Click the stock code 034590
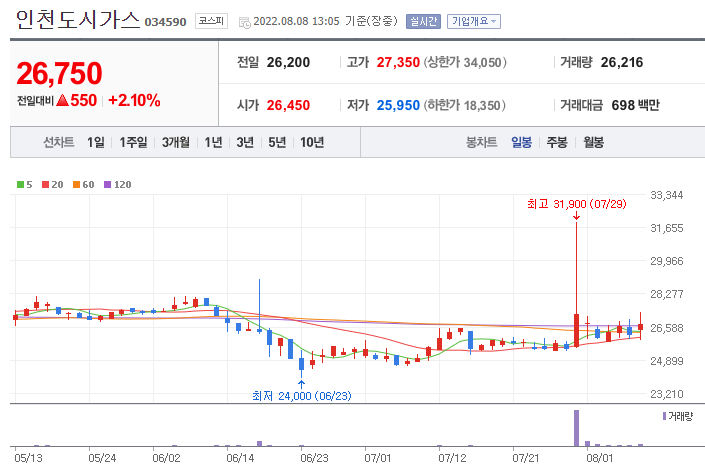Viewport: 705px width, 470px height. click(165, 22)
